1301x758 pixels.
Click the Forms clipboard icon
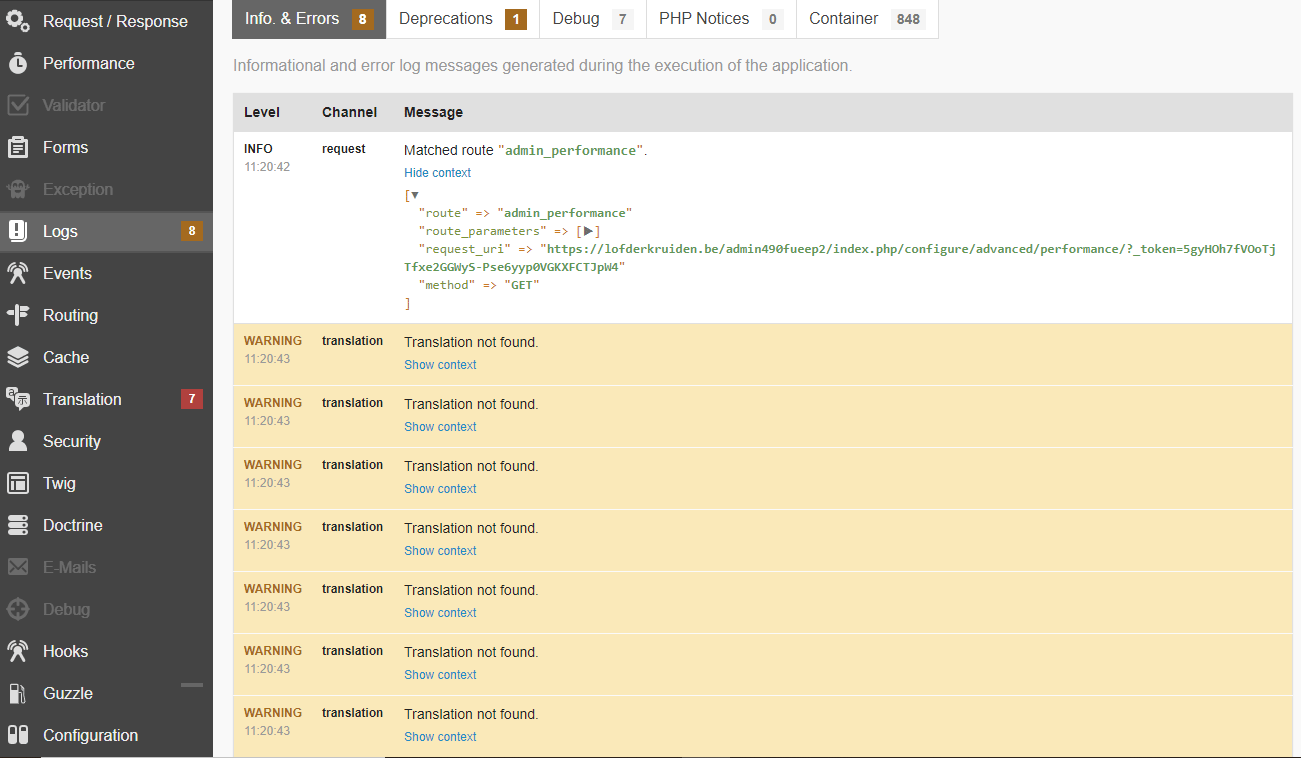tap(18, 147)
